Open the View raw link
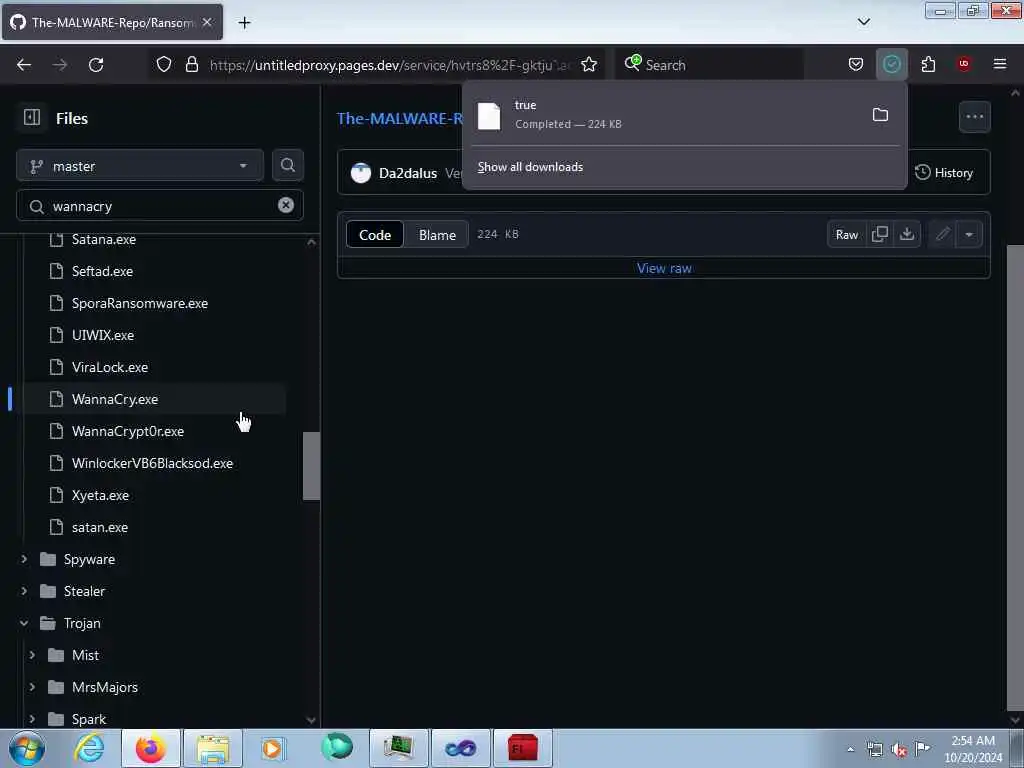The image size is (1024, 768). click(x=664, y=268)
